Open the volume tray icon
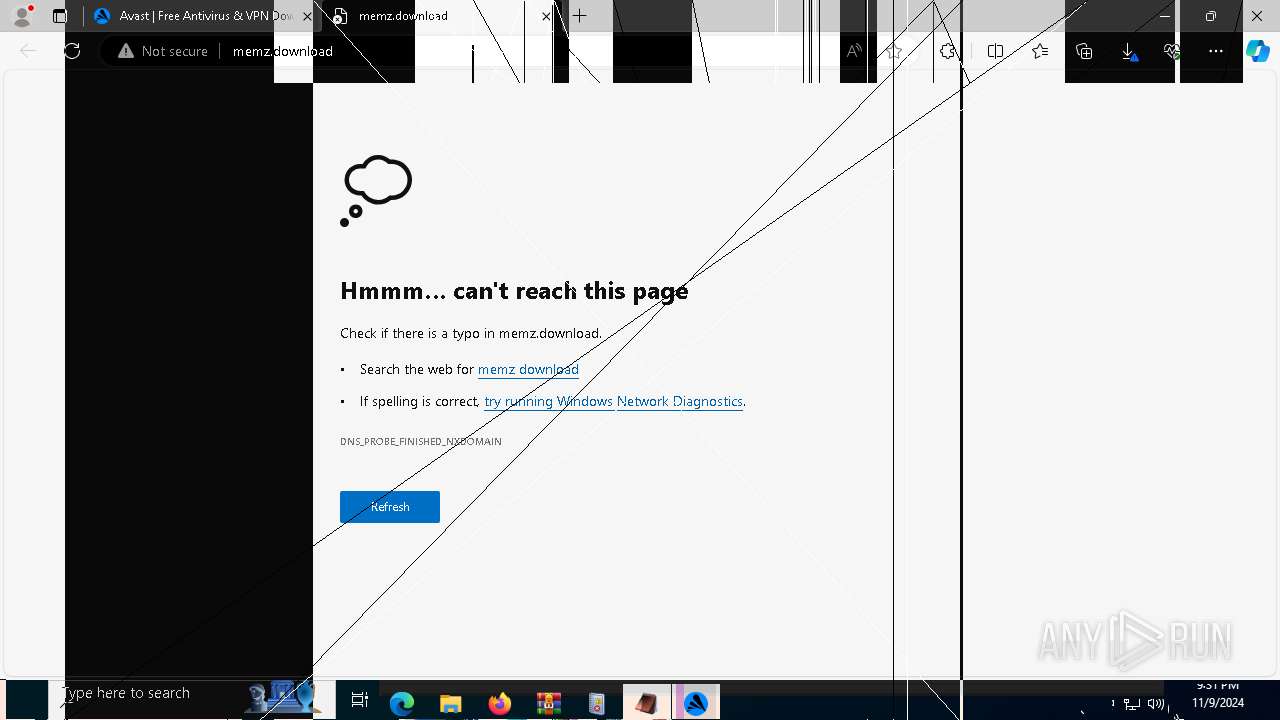 tap(1156, 704)
